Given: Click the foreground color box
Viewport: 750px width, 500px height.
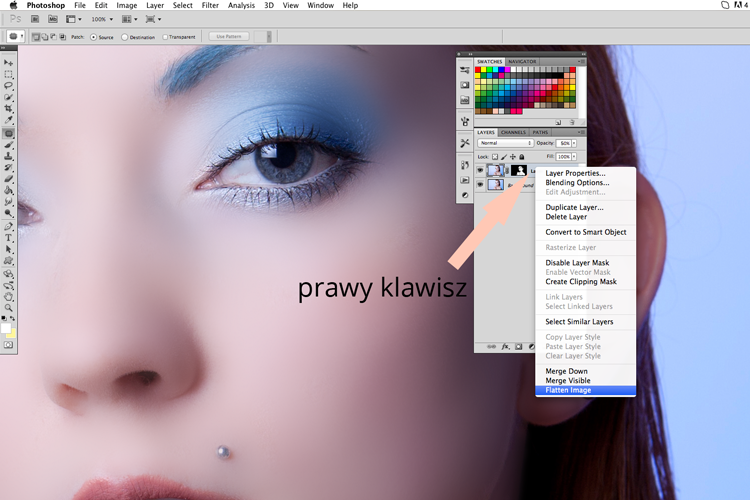Looking at the screenshot, I should pos(6,328).
